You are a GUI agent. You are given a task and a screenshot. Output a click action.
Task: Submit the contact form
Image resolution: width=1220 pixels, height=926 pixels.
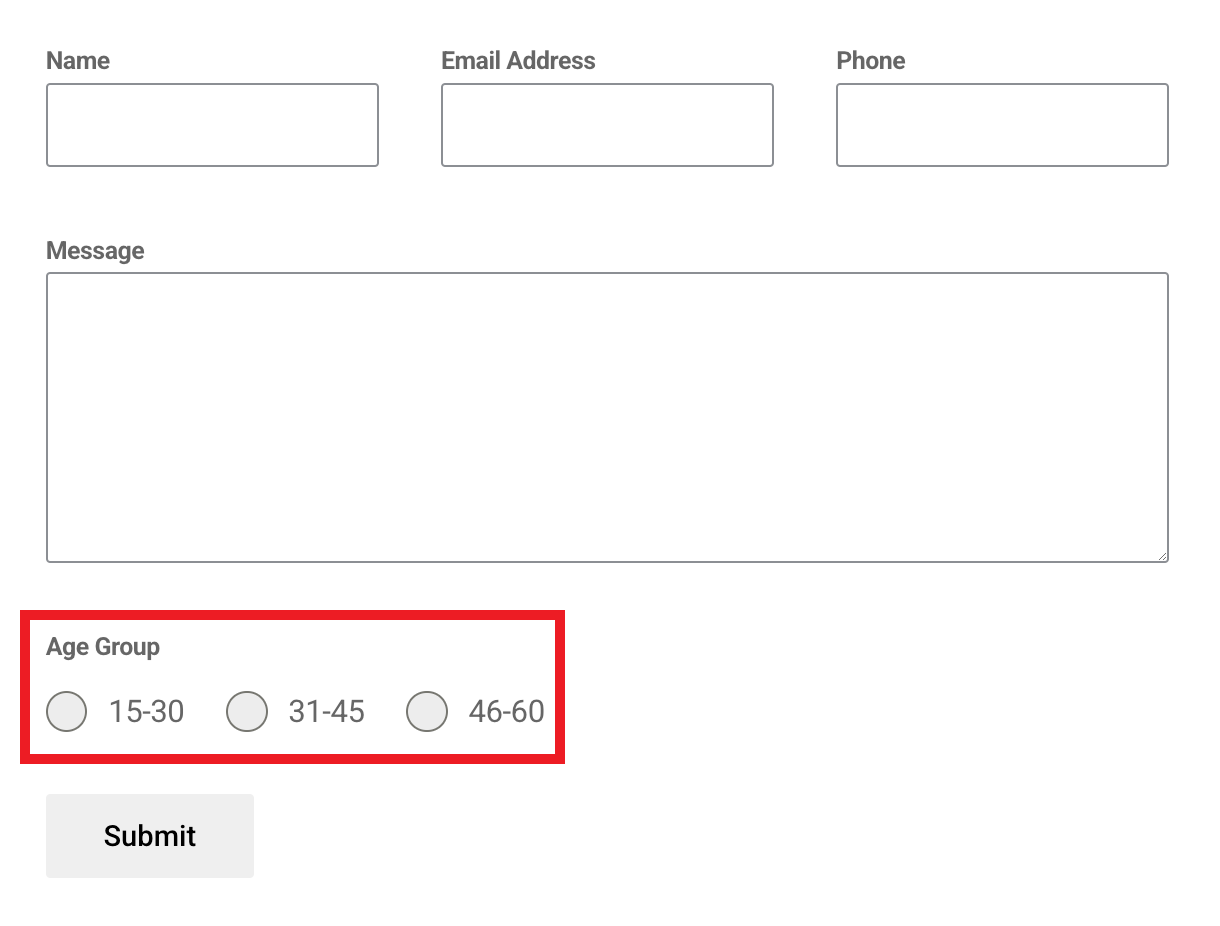150,836
